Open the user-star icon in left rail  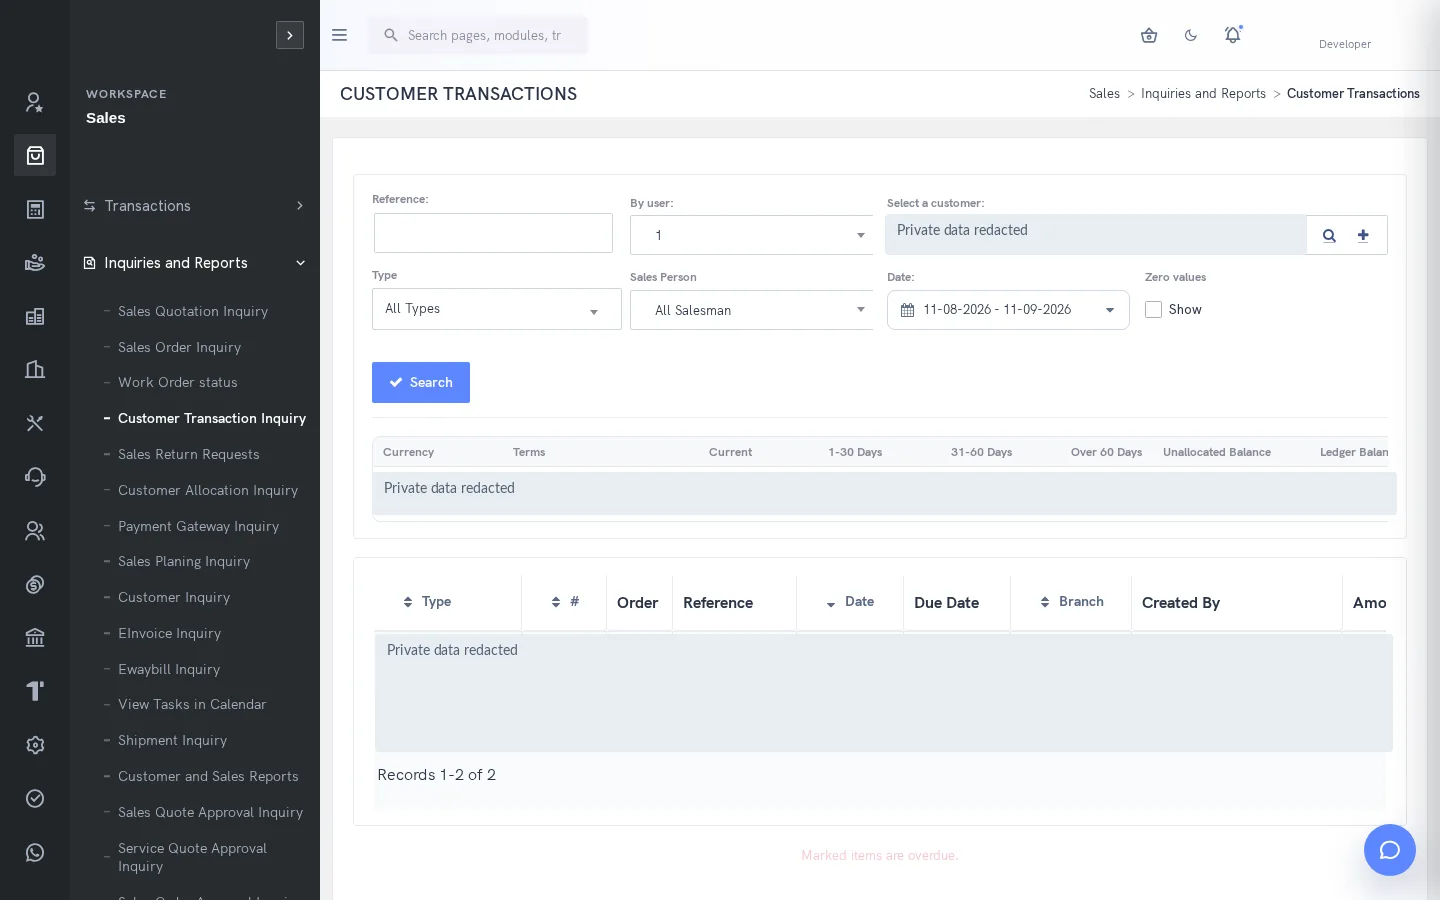(35, 102)
